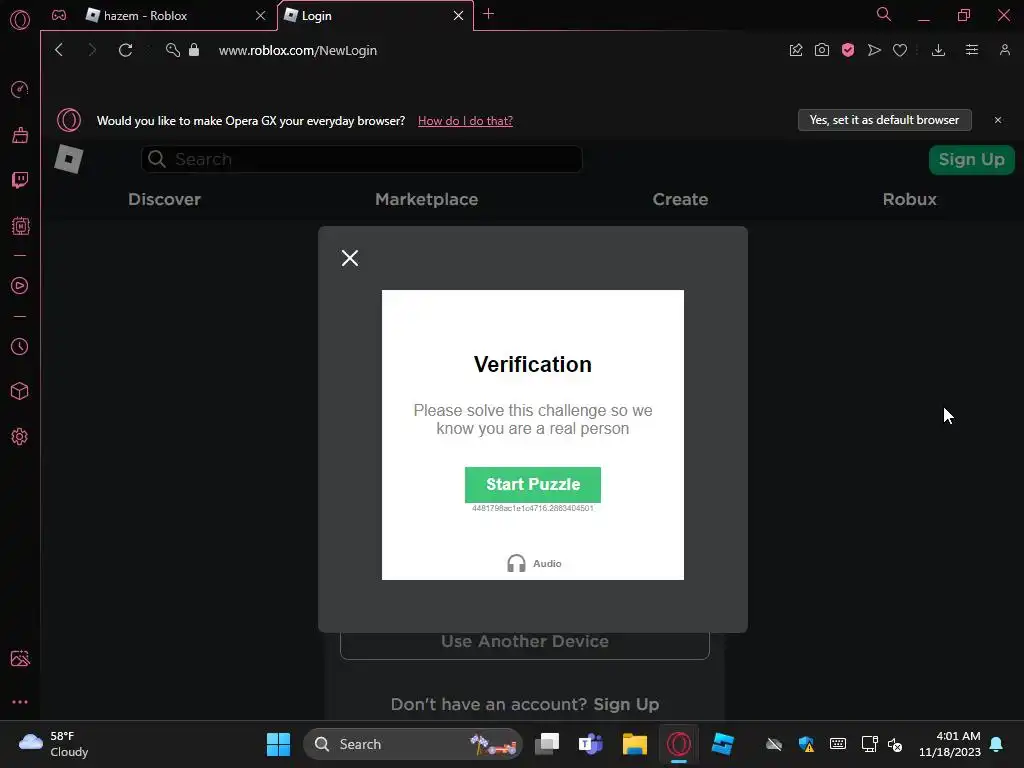Image resolution: width=1024 pixels, height=768 pixels.
Task: Click the taskbar Search box
Action: tap(413, 744)
